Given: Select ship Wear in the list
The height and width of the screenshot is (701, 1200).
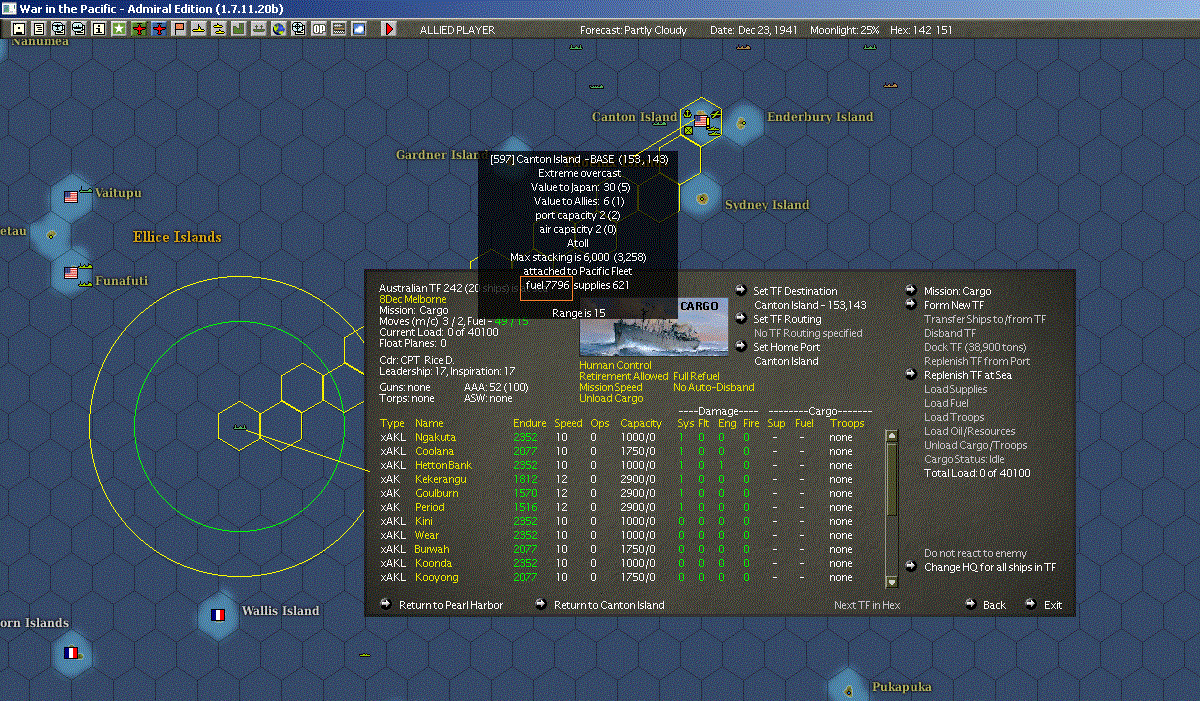Looking at the screenshot, I should point(427,536).
